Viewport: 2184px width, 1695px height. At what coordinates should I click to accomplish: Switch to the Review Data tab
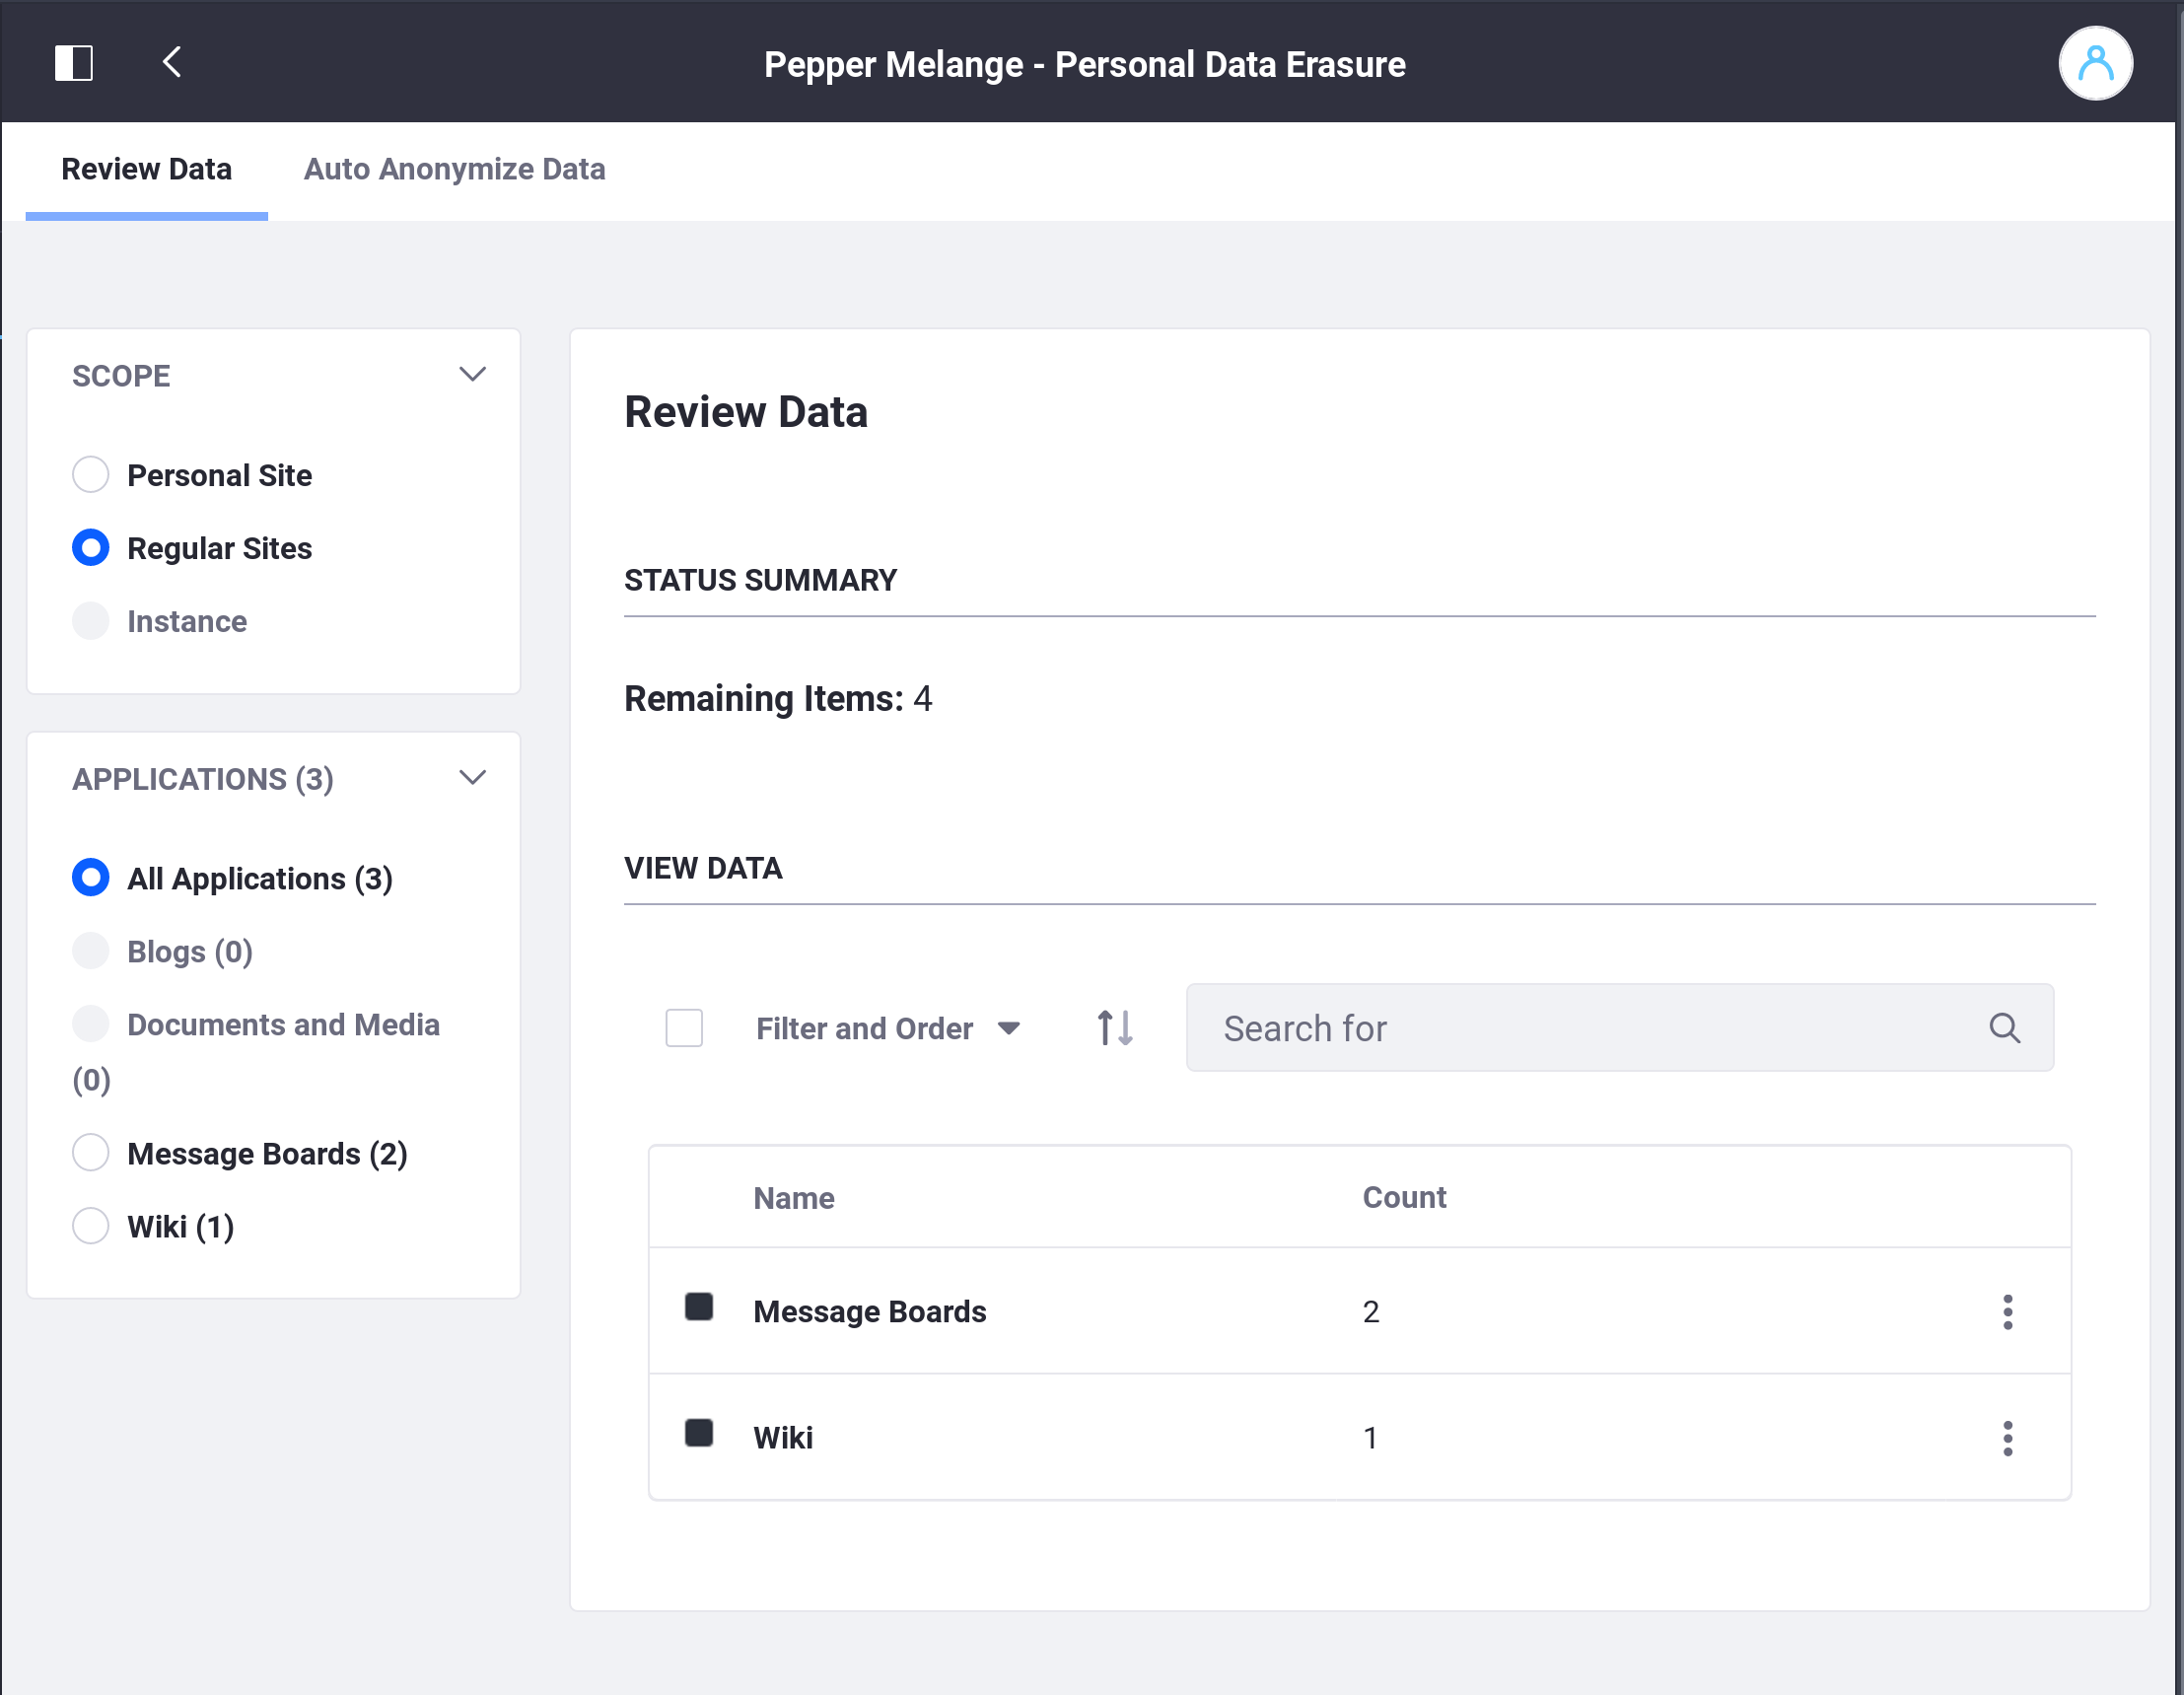point(147,169)
